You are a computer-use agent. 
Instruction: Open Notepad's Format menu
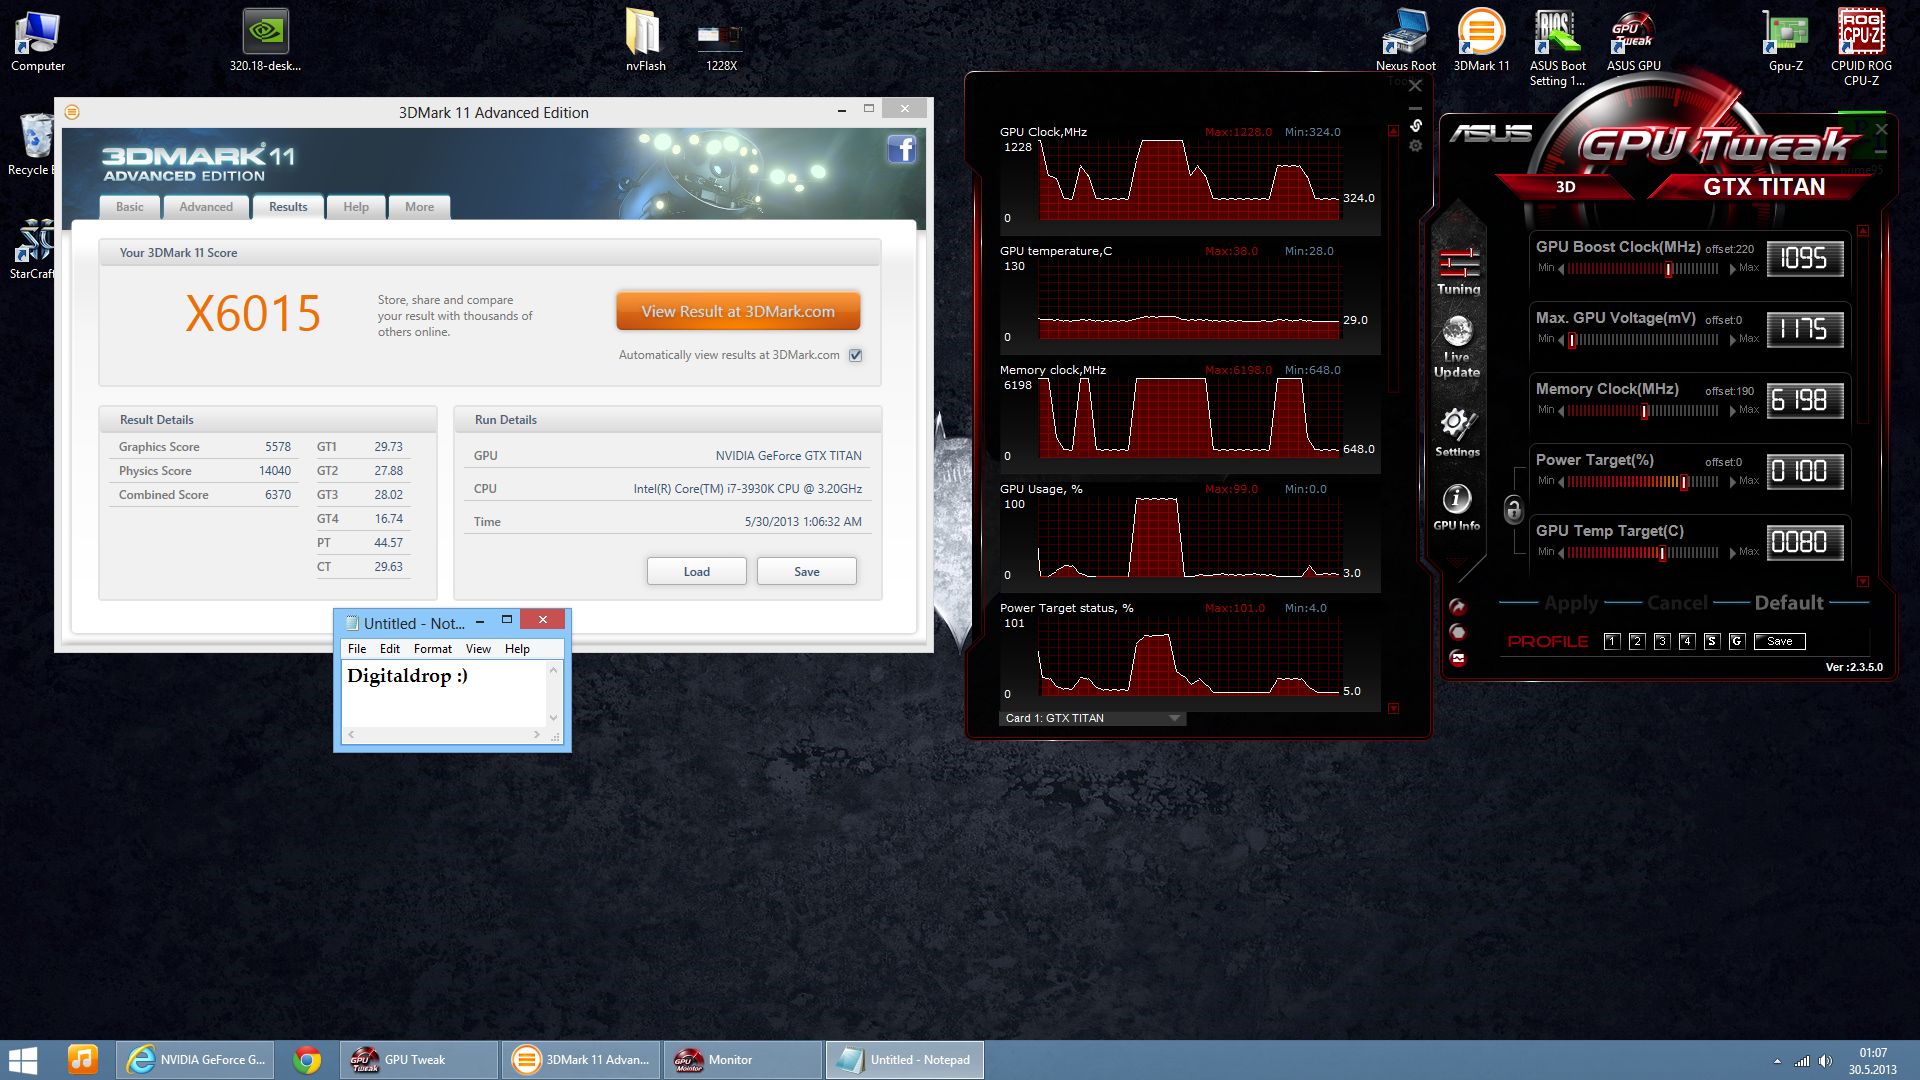(x=433, y=649)
